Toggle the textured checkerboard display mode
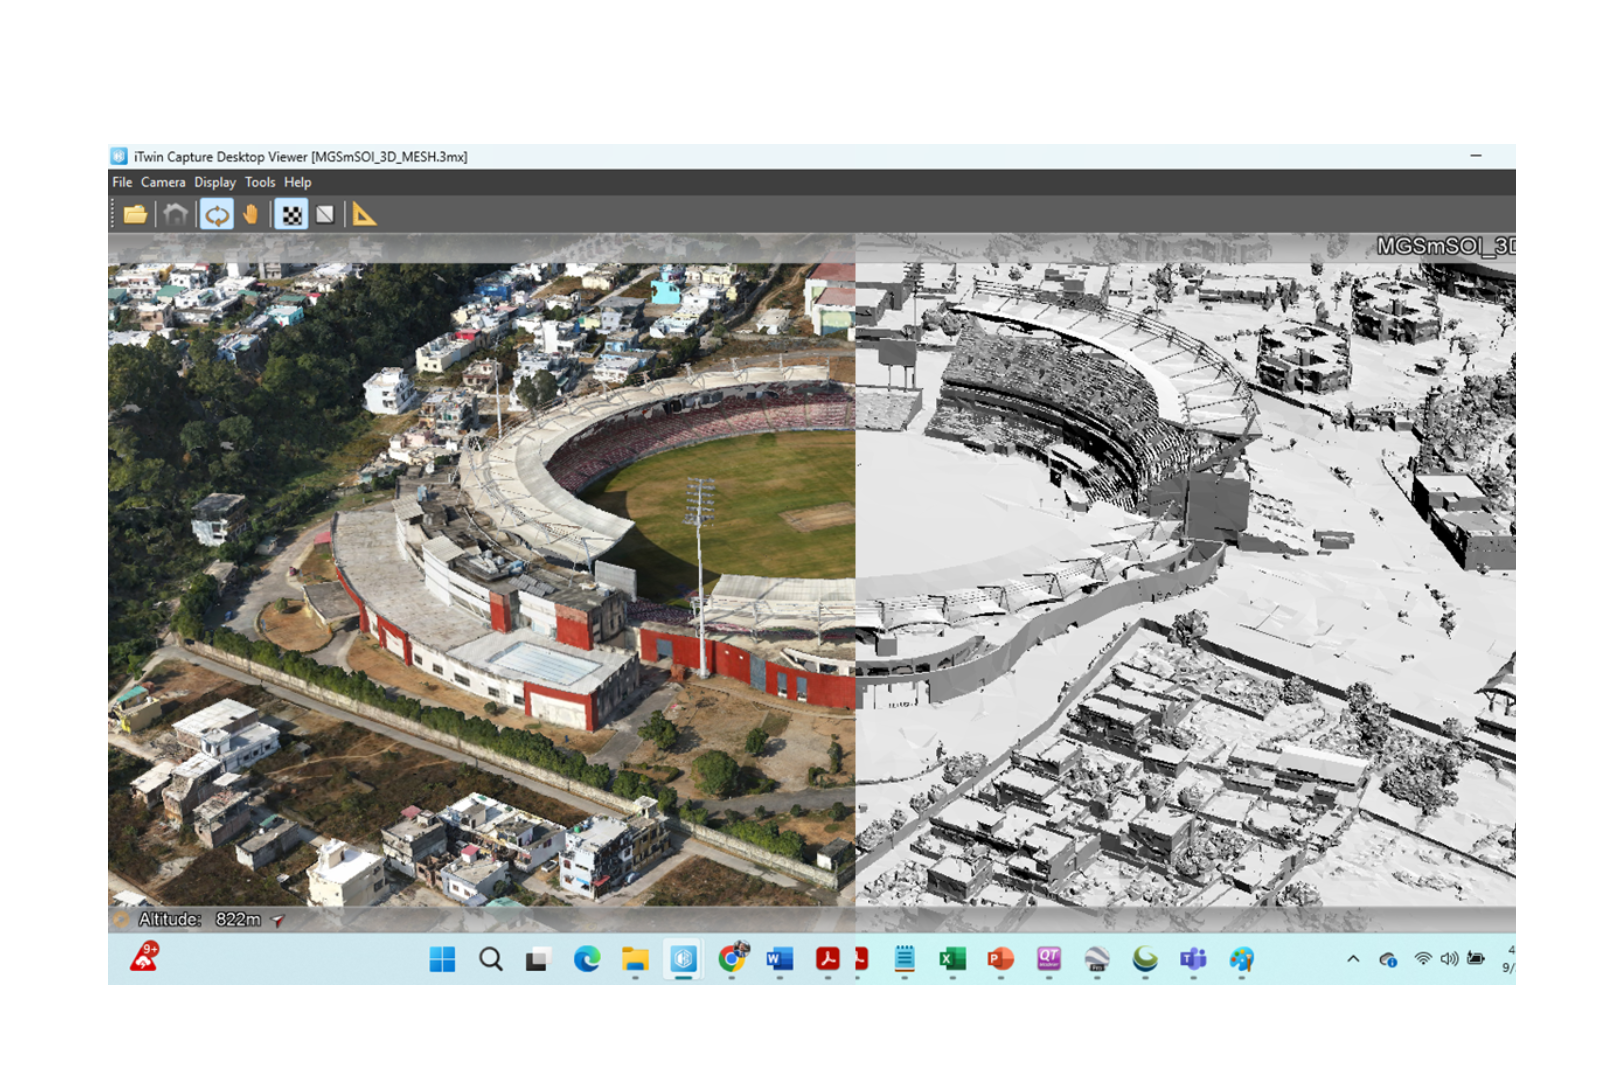This screenshot has height=1080, width=1624. pos(291,214)
